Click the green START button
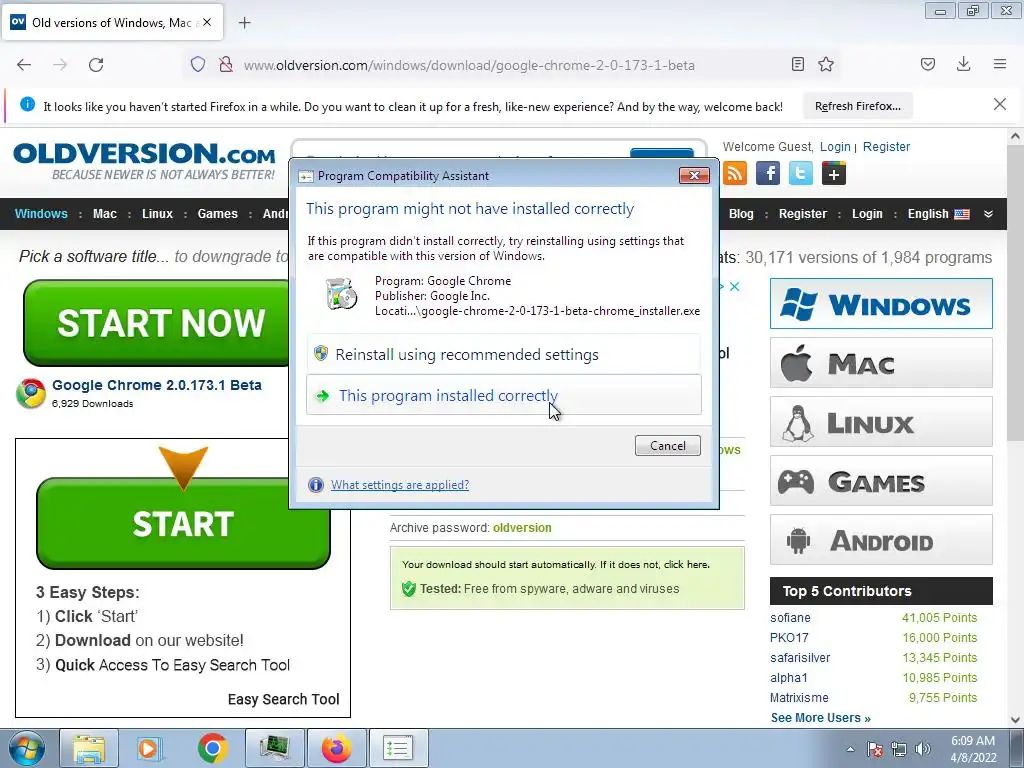The image size is (1024, 768). point(183,524)
